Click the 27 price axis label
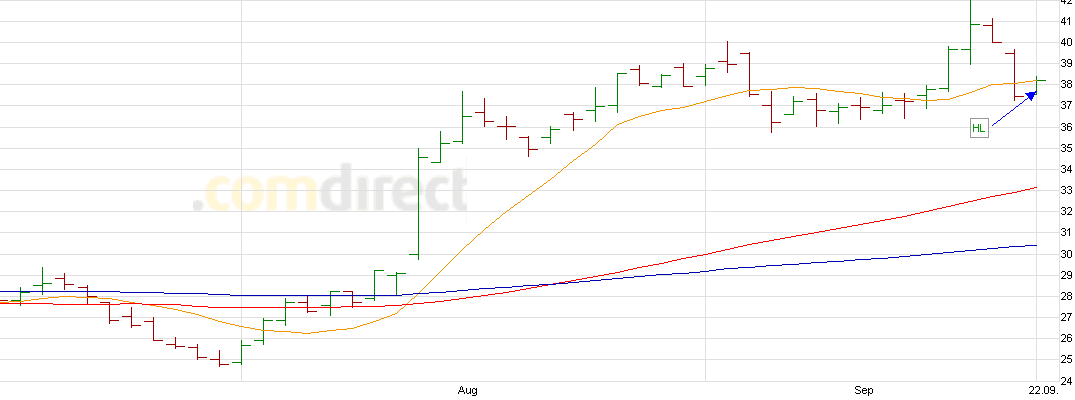The height and width of the screenshot is (400, 1075). [x=1066, y=317]
